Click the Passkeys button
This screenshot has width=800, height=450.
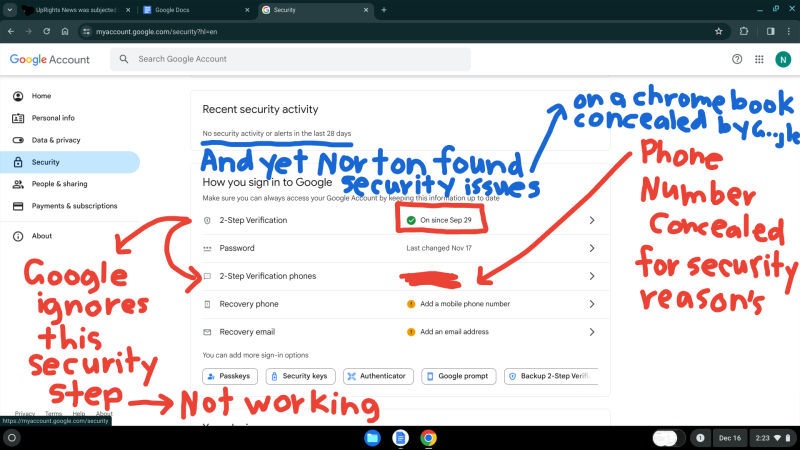[x=230, y=376]
